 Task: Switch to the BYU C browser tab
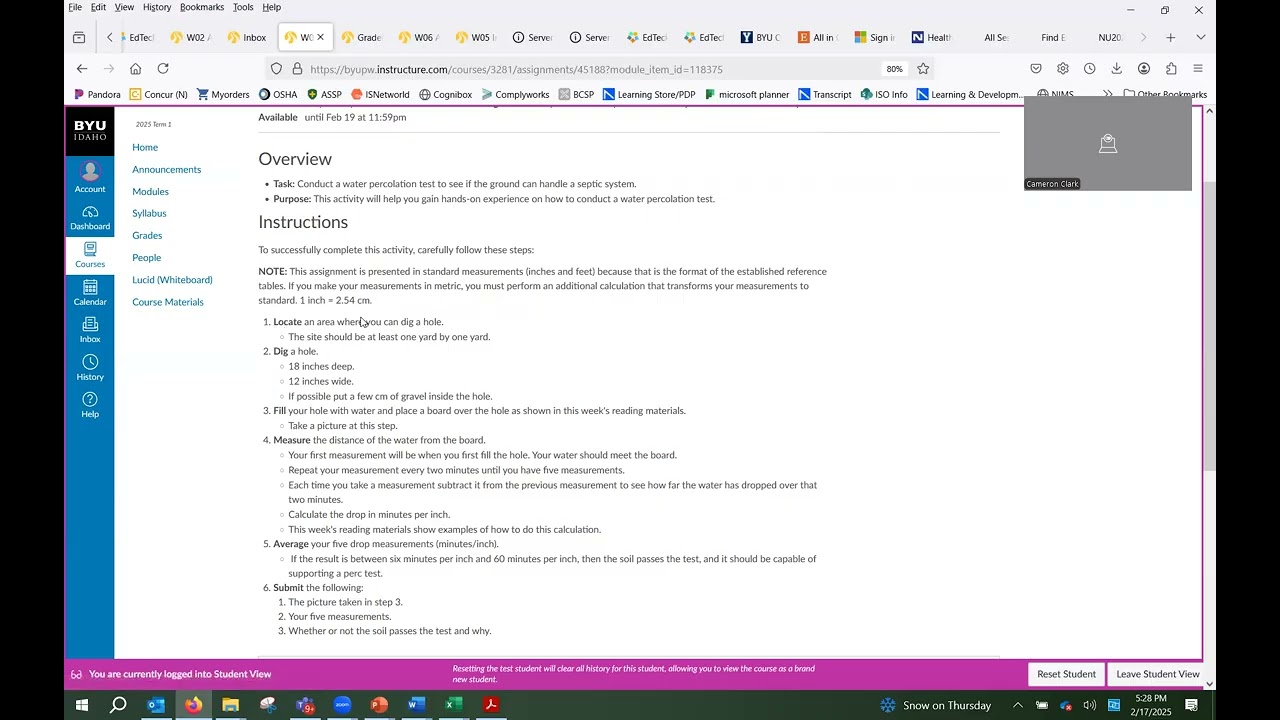pyautogui.click(x=760, y=38)
